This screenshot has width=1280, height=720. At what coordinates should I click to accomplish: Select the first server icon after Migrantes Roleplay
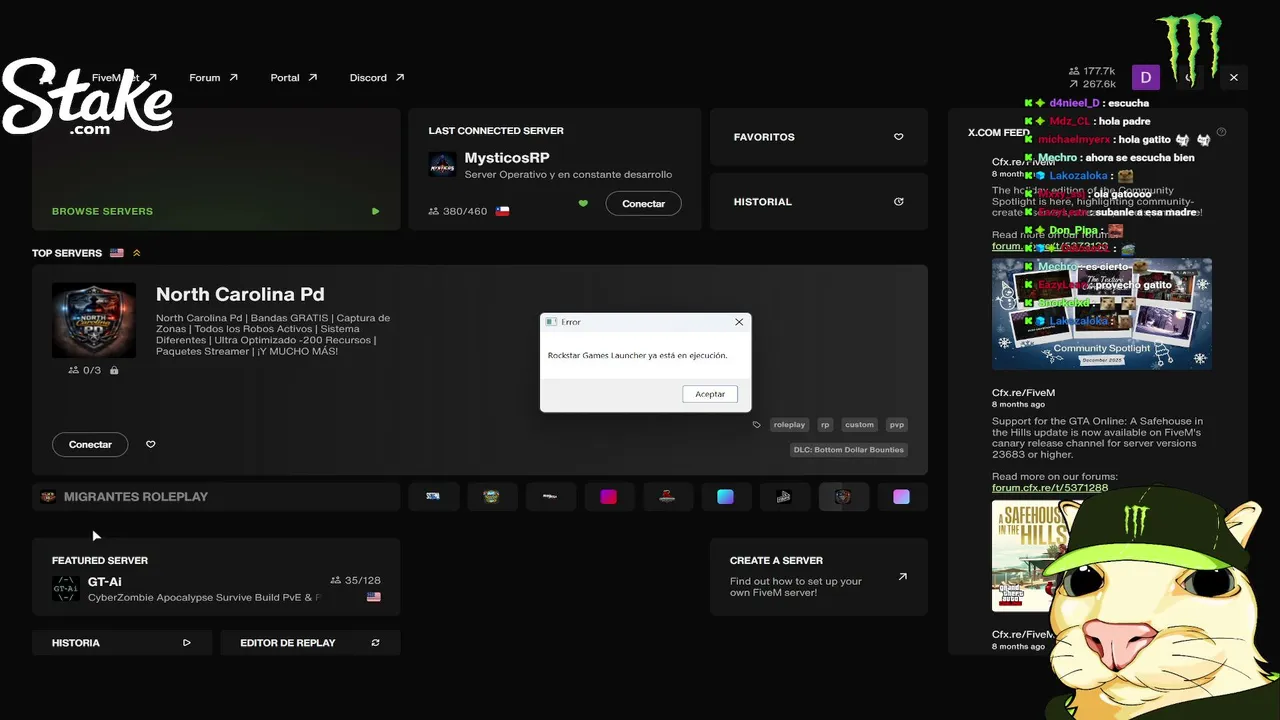coord(433,497)
